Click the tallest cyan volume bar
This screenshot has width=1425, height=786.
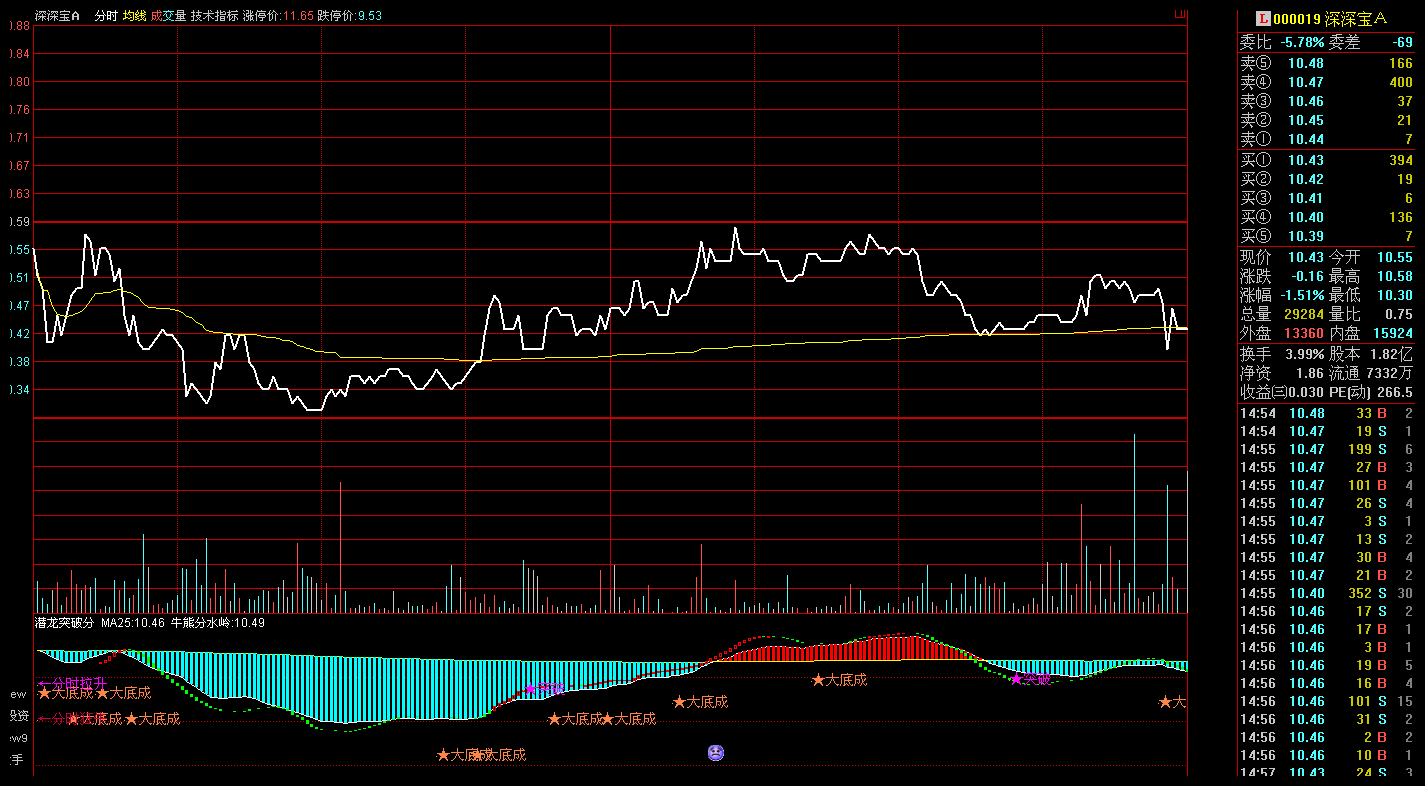tap(1134, 522)
